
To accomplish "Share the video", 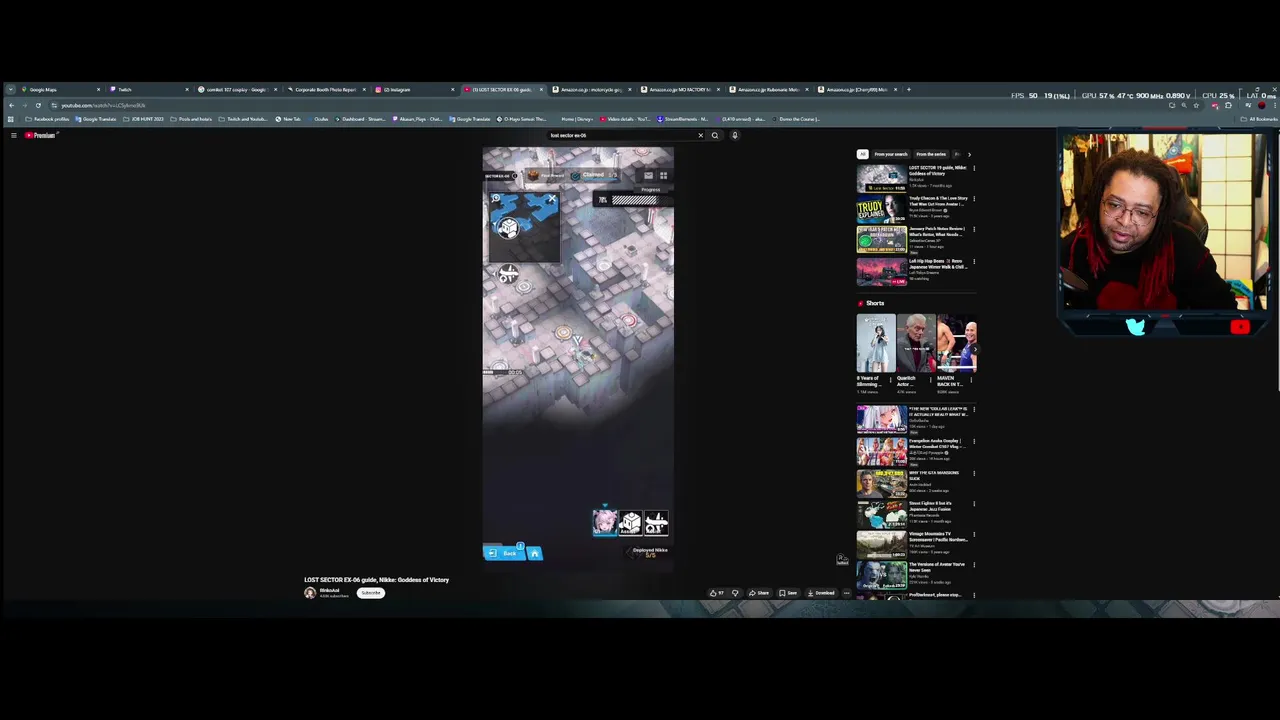I will (759, 593).
